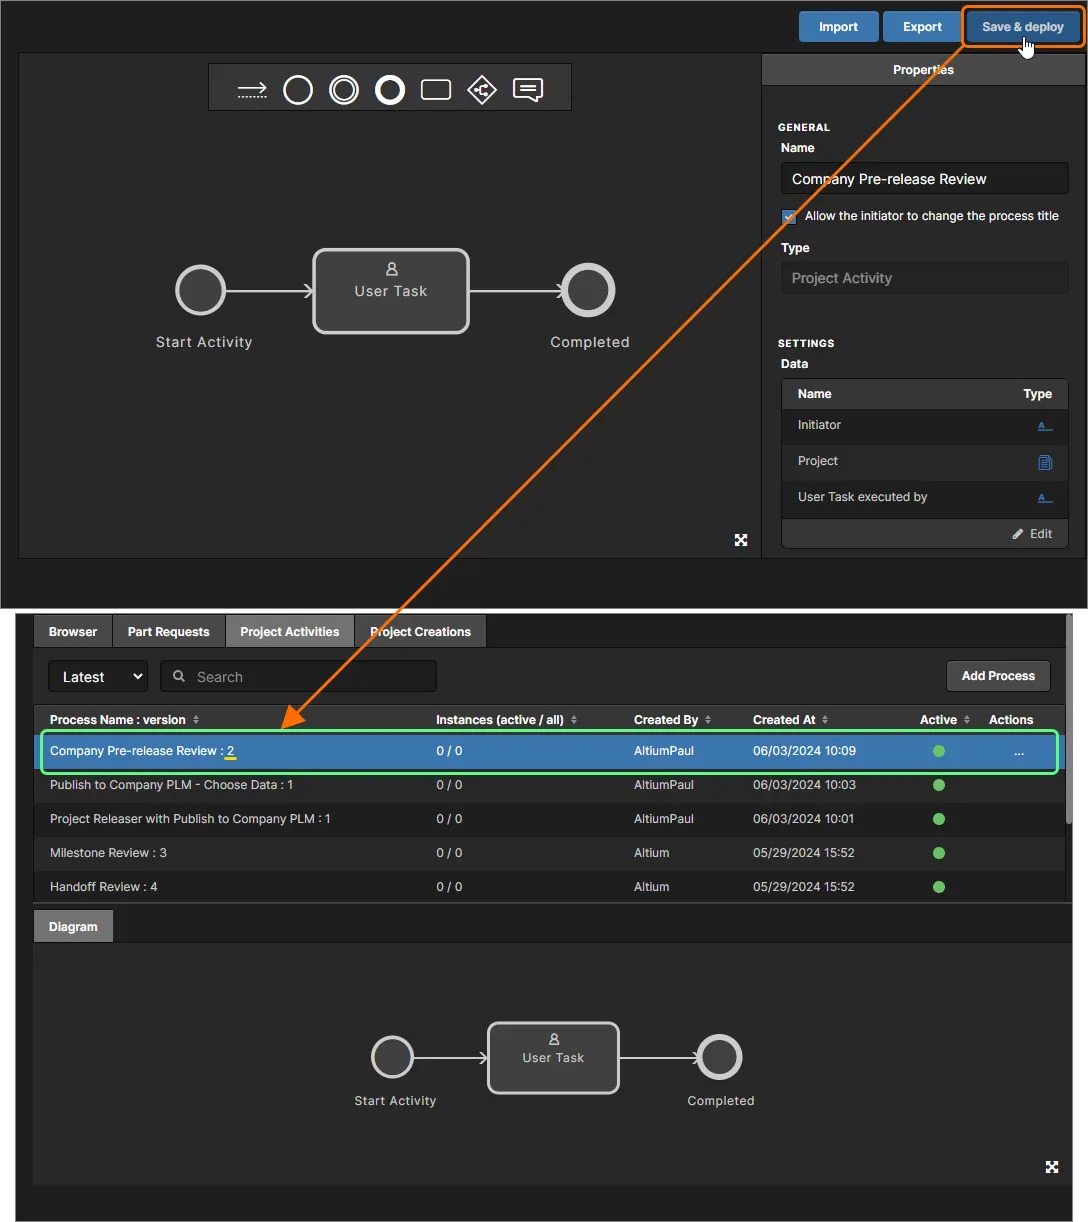Open the Project Creations tab
This screenshot has width=1088, height=1222.
[x=419, y=631]
